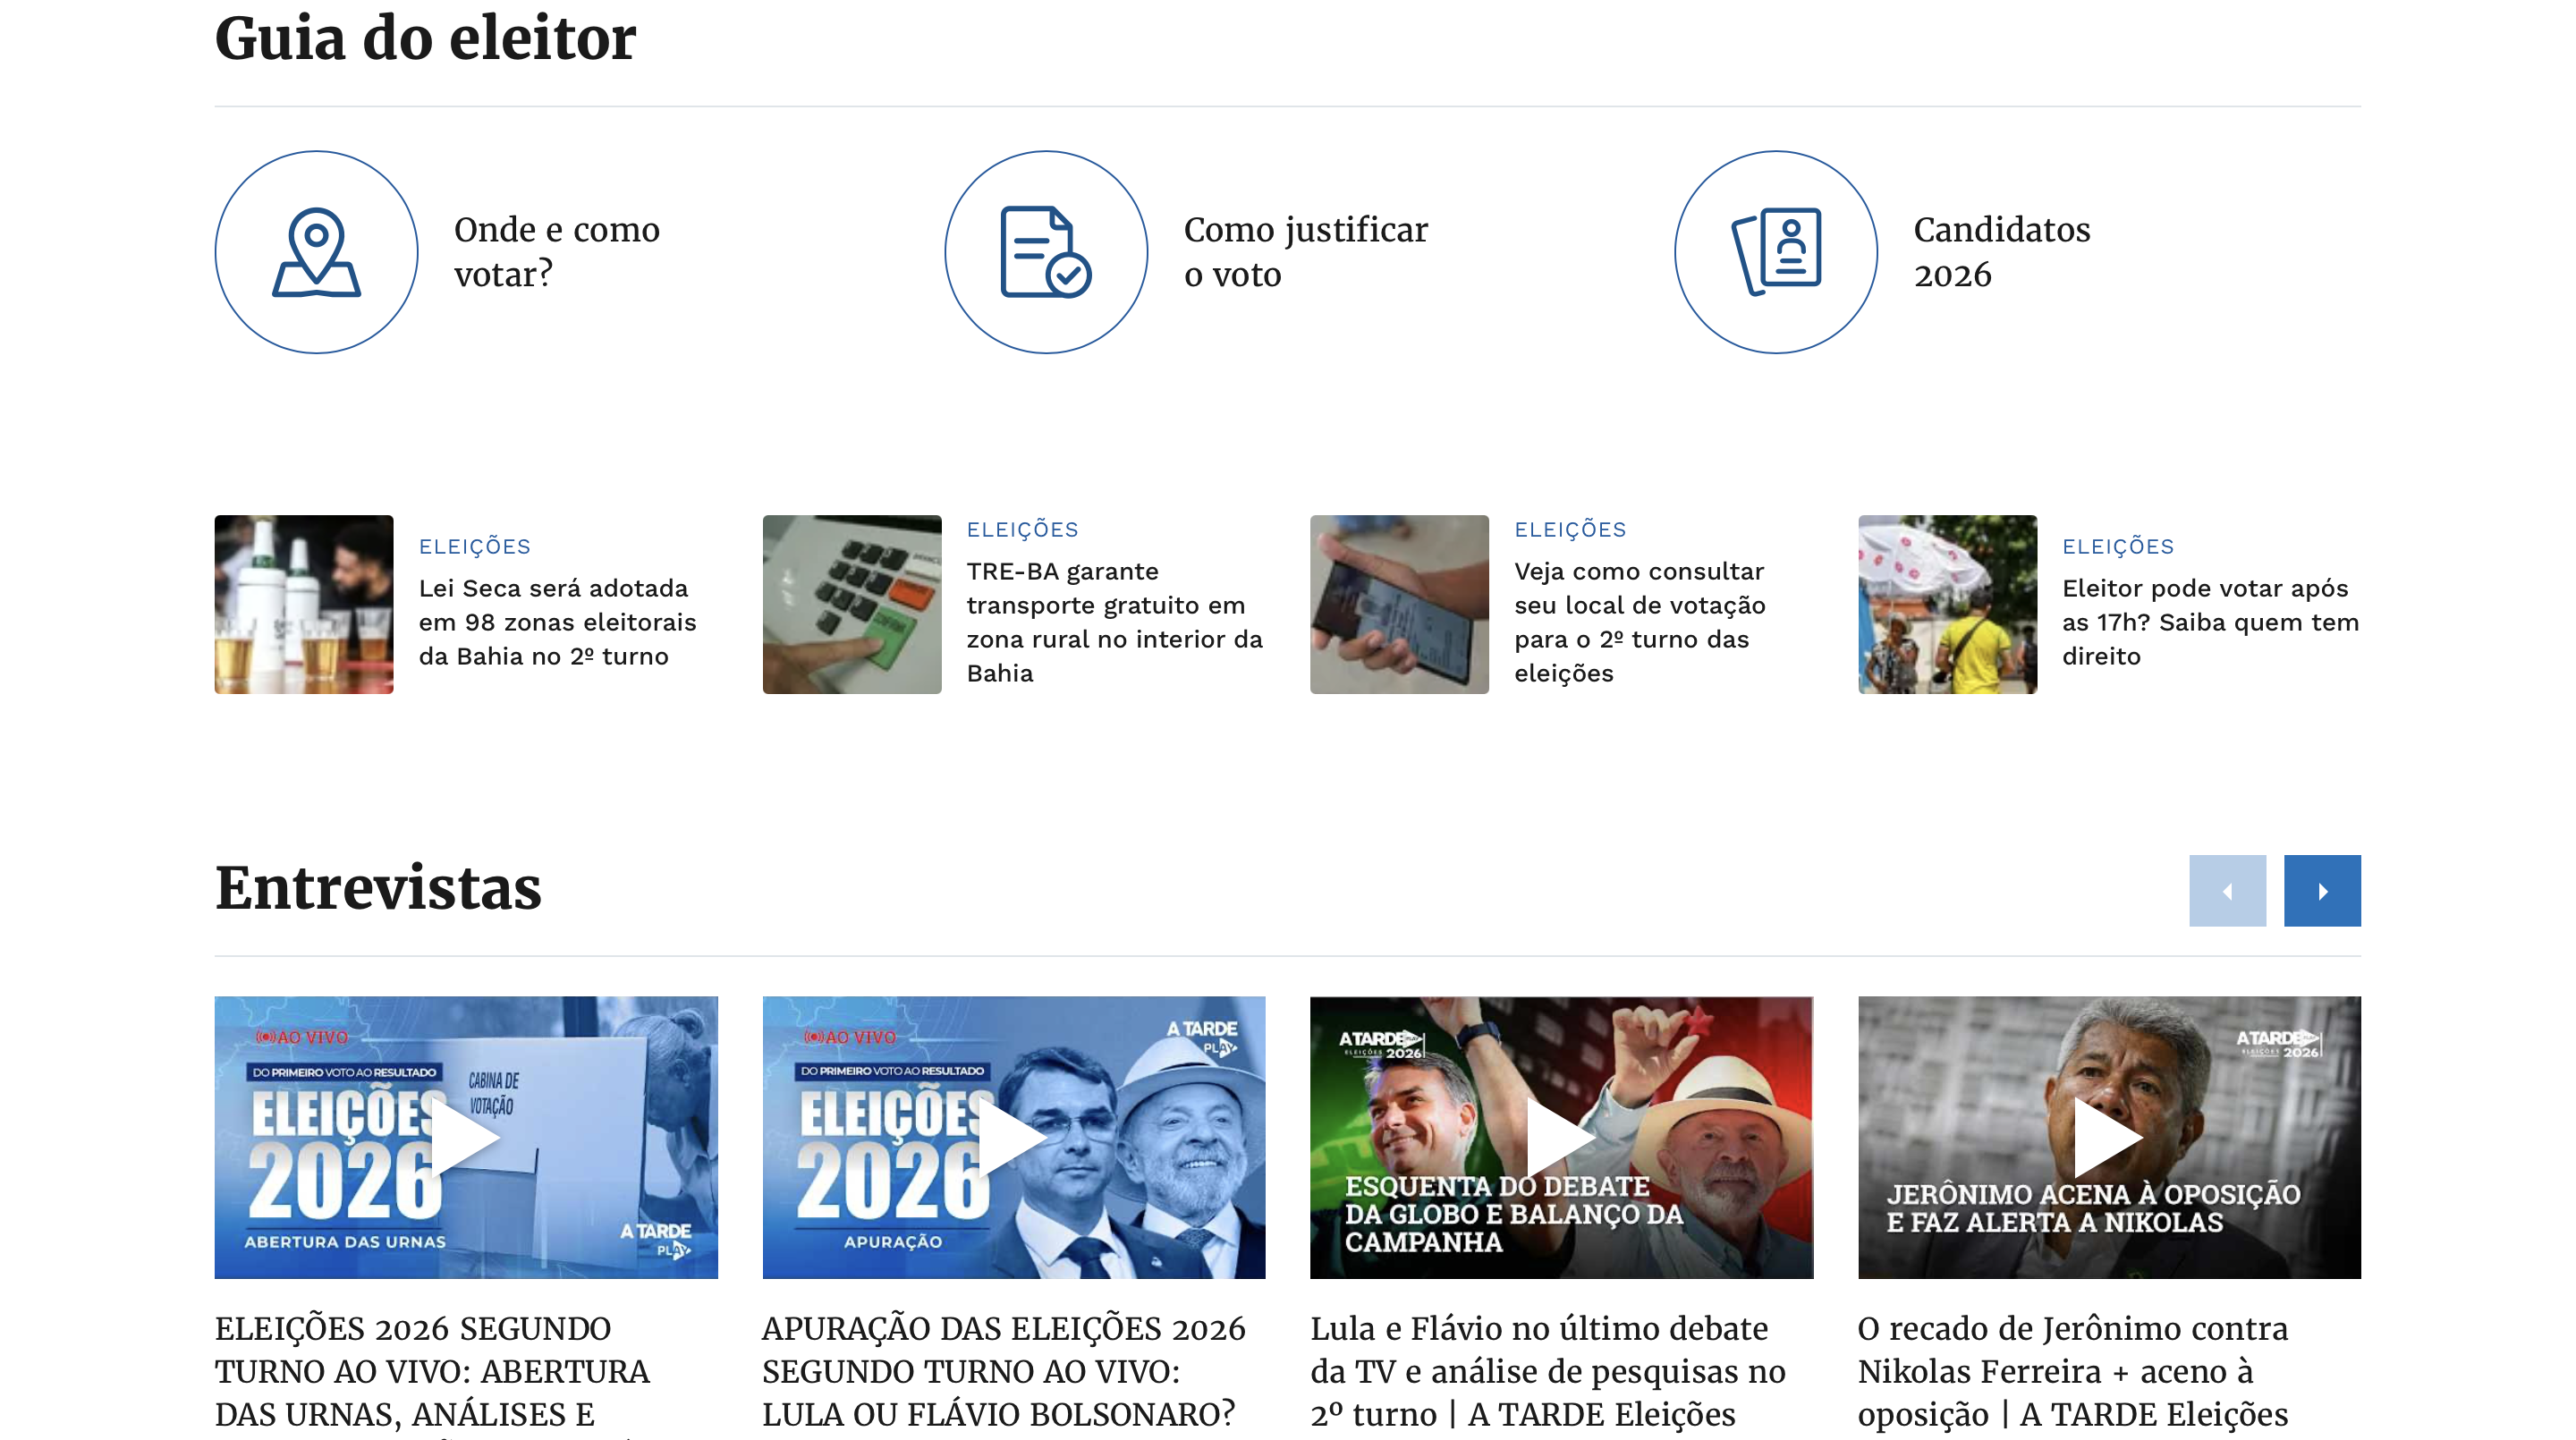Read 'Lei Seca será adotada em 98 zonas' headline
This screenshot has width=2576, height=1440.
(x=558, y=622)
